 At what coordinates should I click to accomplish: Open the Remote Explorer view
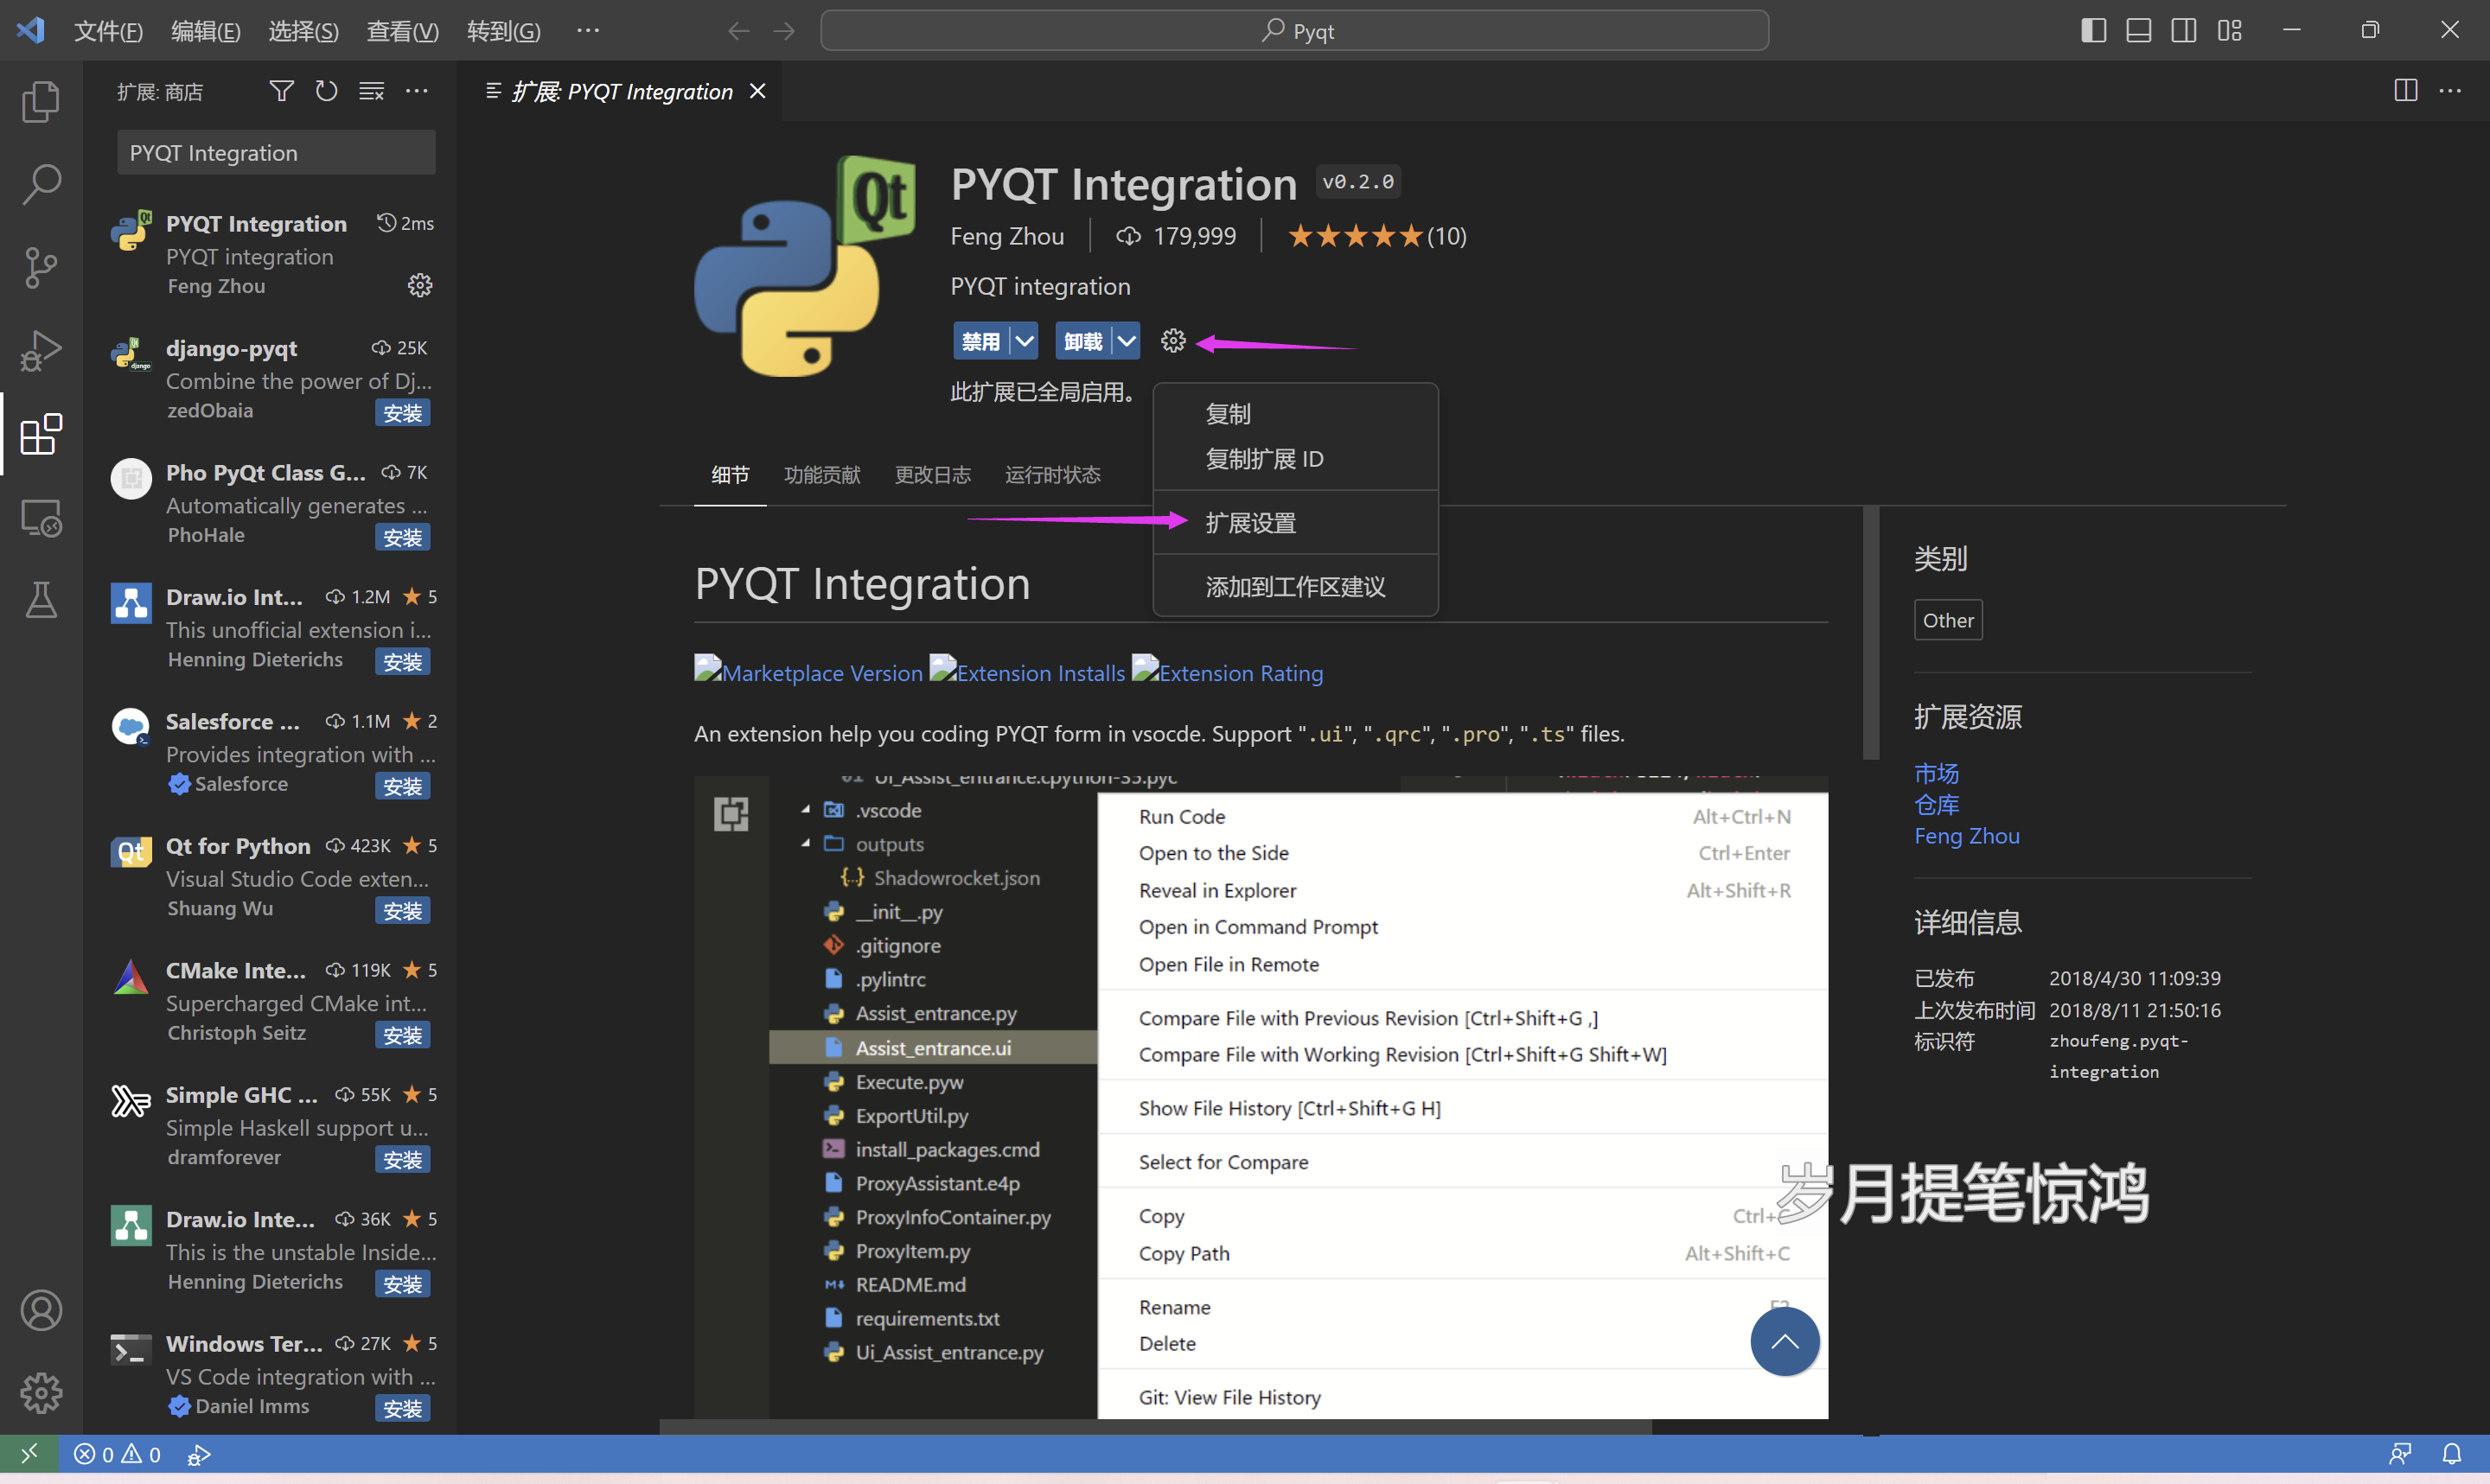[41, 518]
